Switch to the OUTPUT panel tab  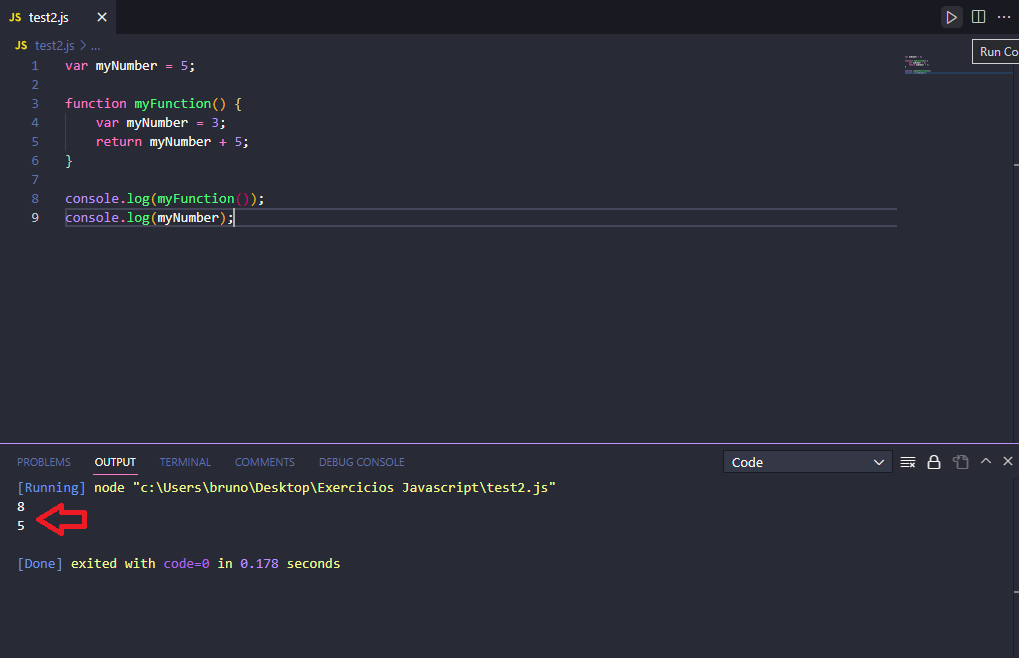pyautogui.click(x=115, y=462)
